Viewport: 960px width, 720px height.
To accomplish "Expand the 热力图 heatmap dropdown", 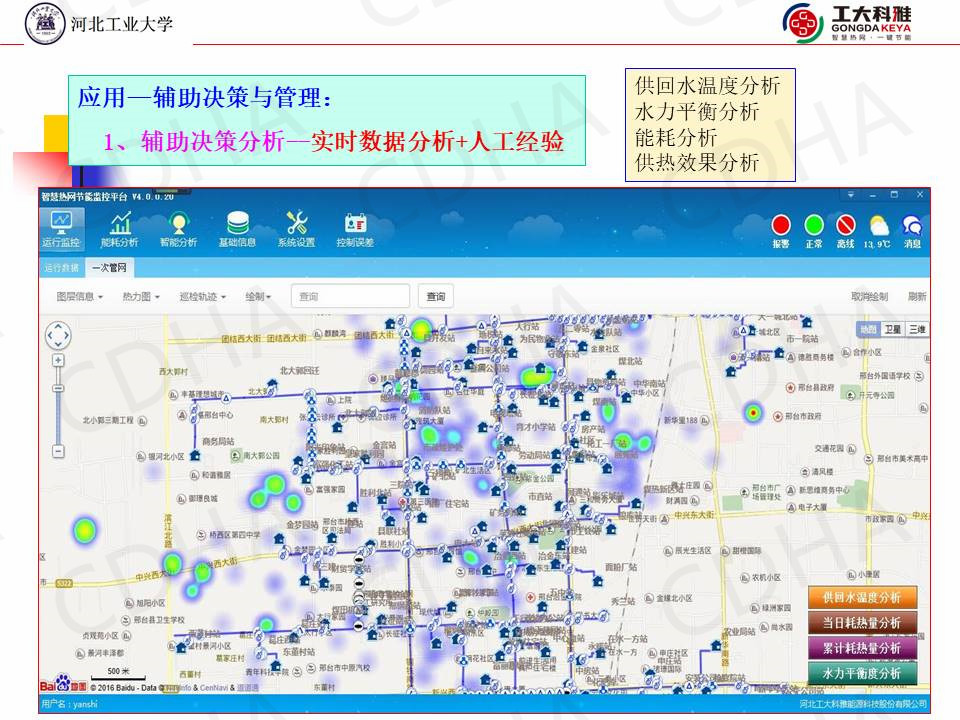I will [x=141, y=296].
